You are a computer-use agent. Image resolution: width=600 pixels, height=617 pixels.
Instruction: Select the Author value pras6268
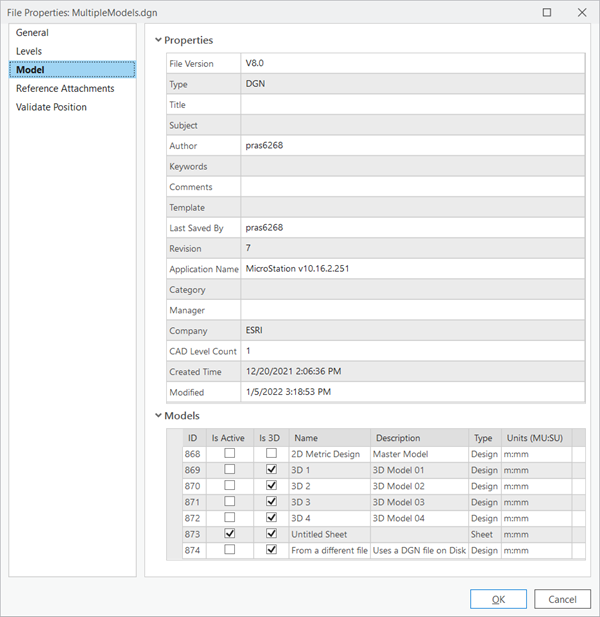point(265,146)
